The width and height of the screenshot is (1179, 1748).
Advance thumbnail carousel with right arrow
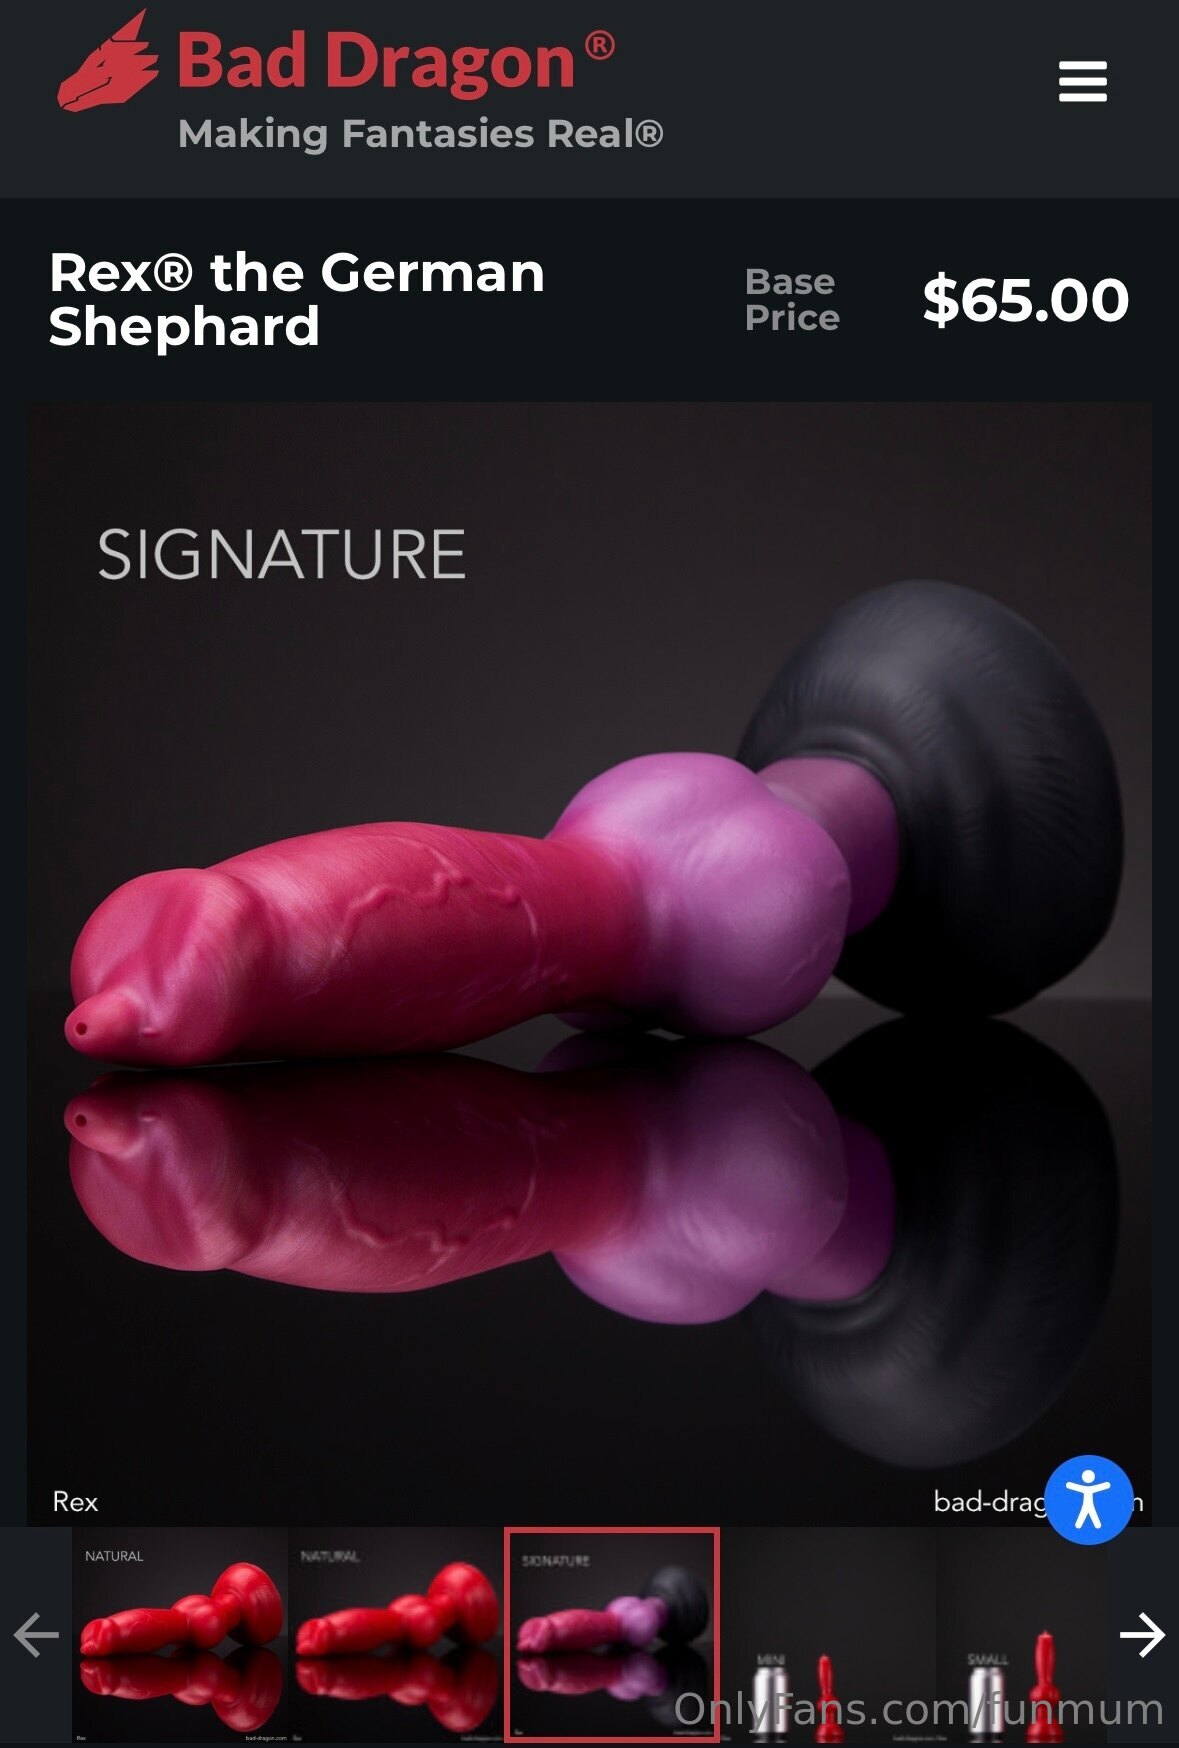tap(1142, 1636)
